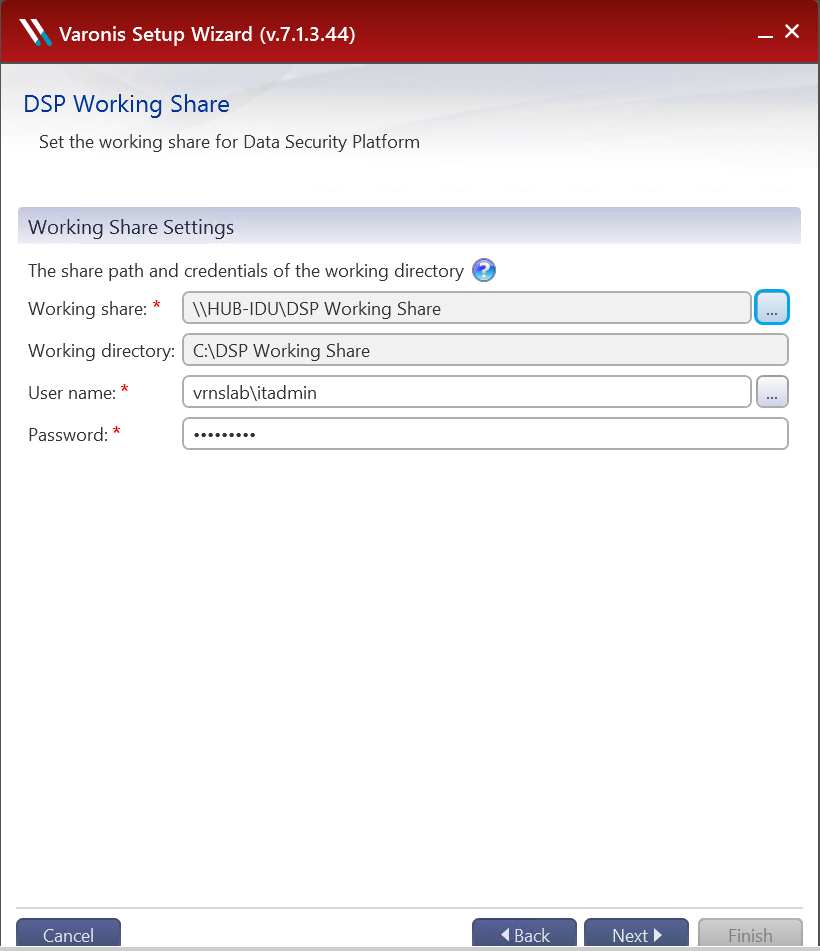Screen dimensions: 820x951
Task: Click the 'Set the working share' subtitle text
Action: (x=229, y=142)
